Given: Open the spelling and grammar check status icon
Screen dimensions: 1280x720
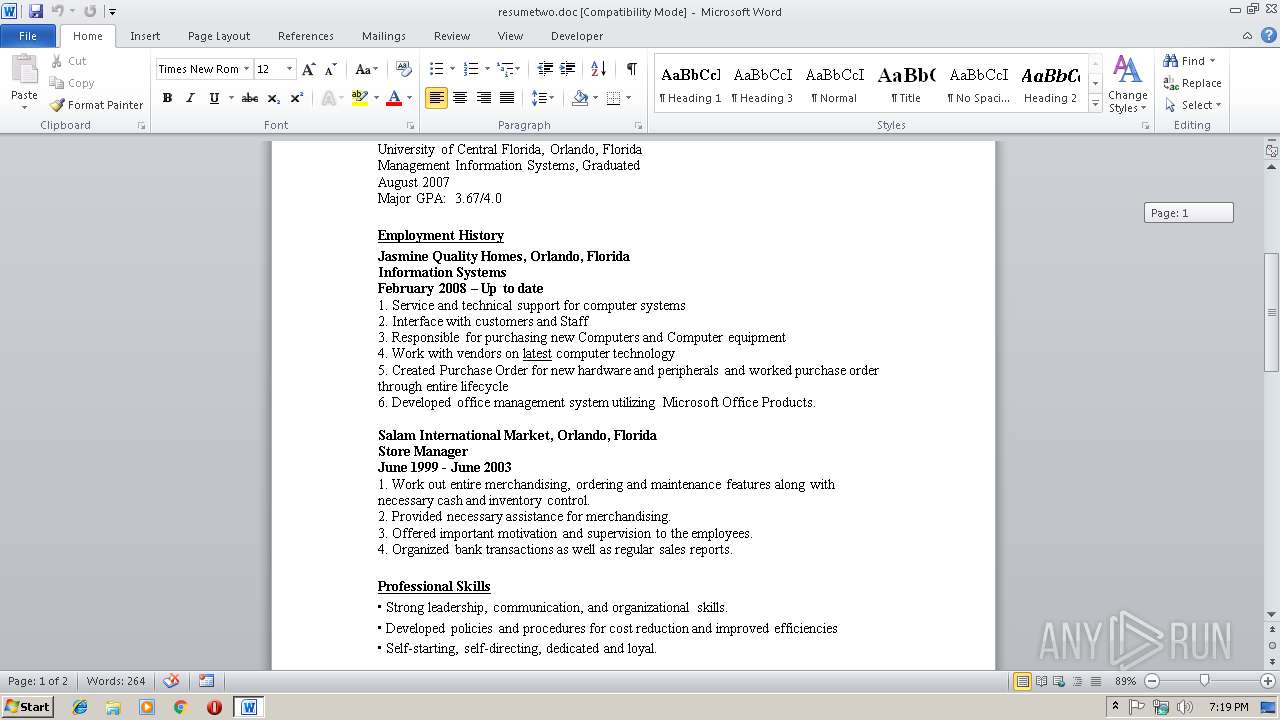Looking at the screenshot, I should coord(172,681).
